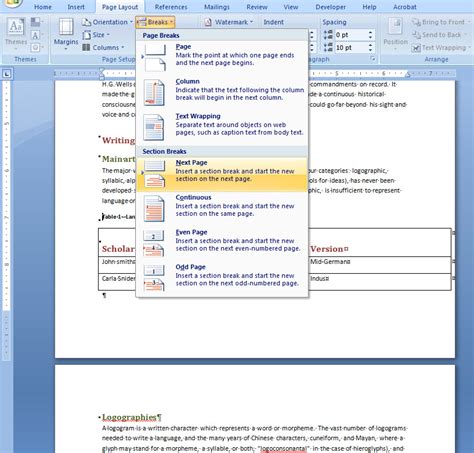Click the Text Wrapping break icon

pyautogui.click(x=154, y=127)
